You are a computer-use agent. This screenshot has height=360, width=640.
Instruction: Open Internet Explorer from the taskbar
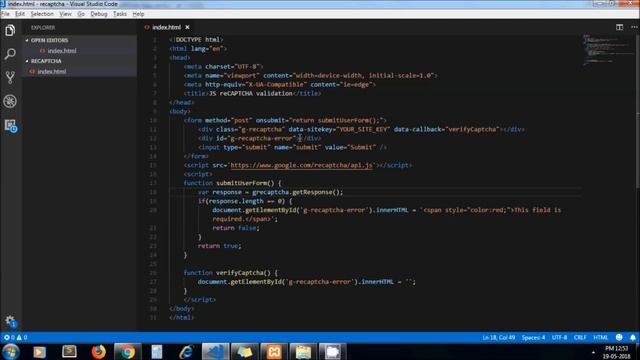[186, 352]
